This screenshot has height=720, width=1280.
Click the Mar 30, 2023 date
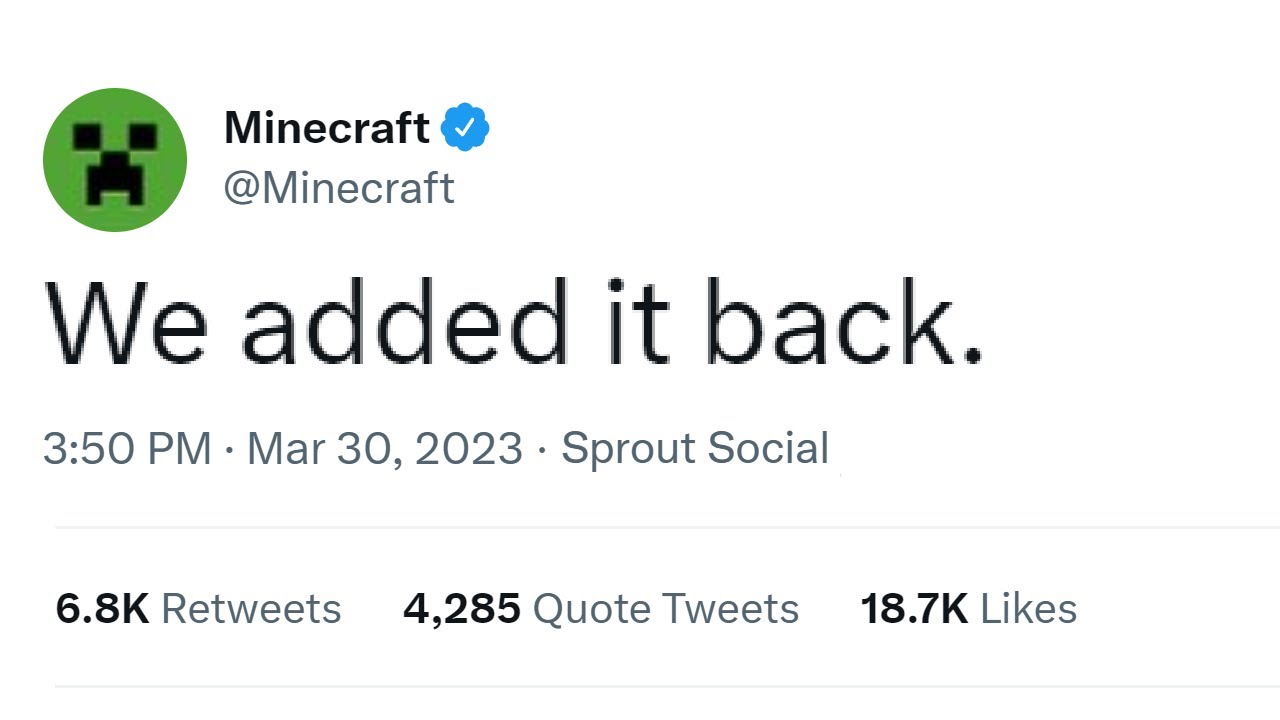(385, 448)
